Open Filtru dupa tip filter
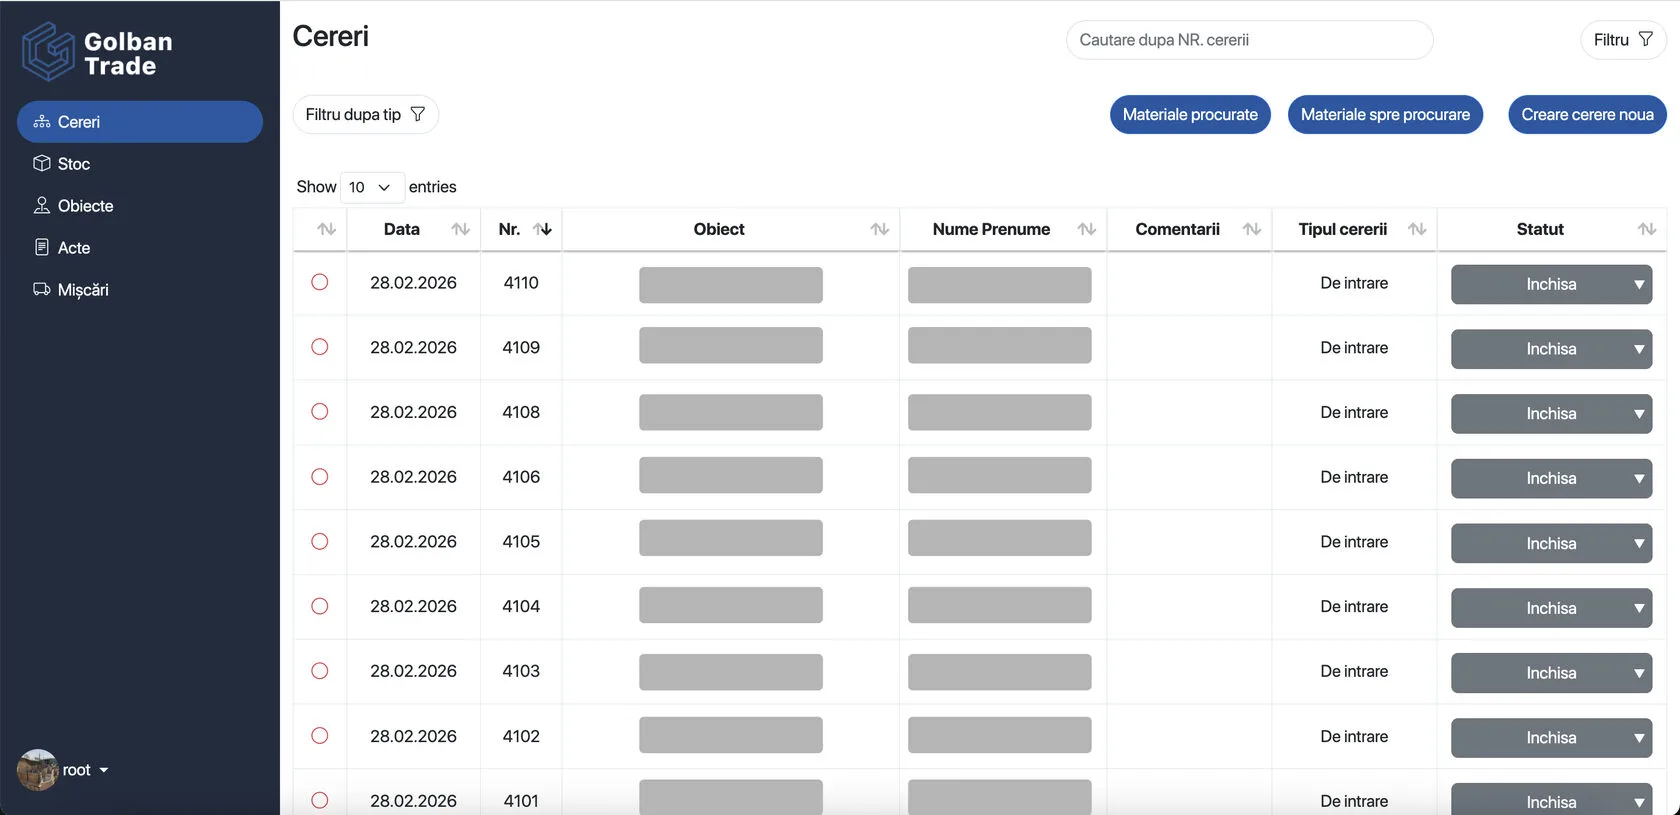The image size is (1680, 815). point(365,115)
